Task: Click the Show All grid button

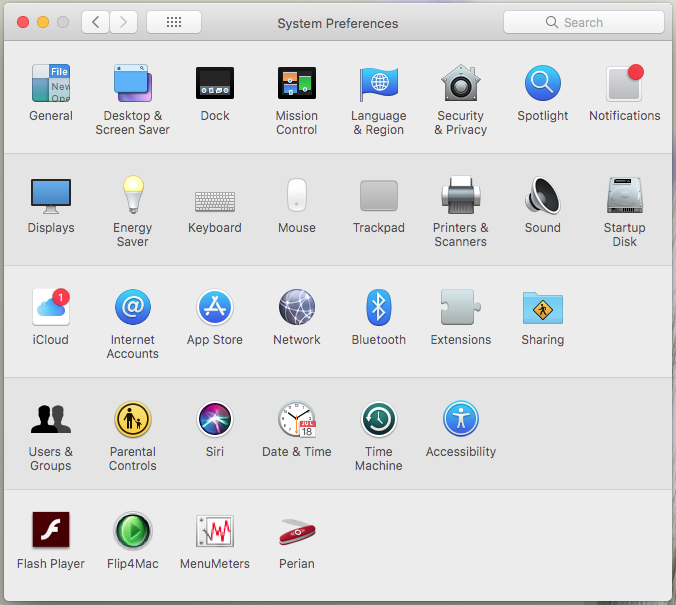Action: [x=174, y=22]
